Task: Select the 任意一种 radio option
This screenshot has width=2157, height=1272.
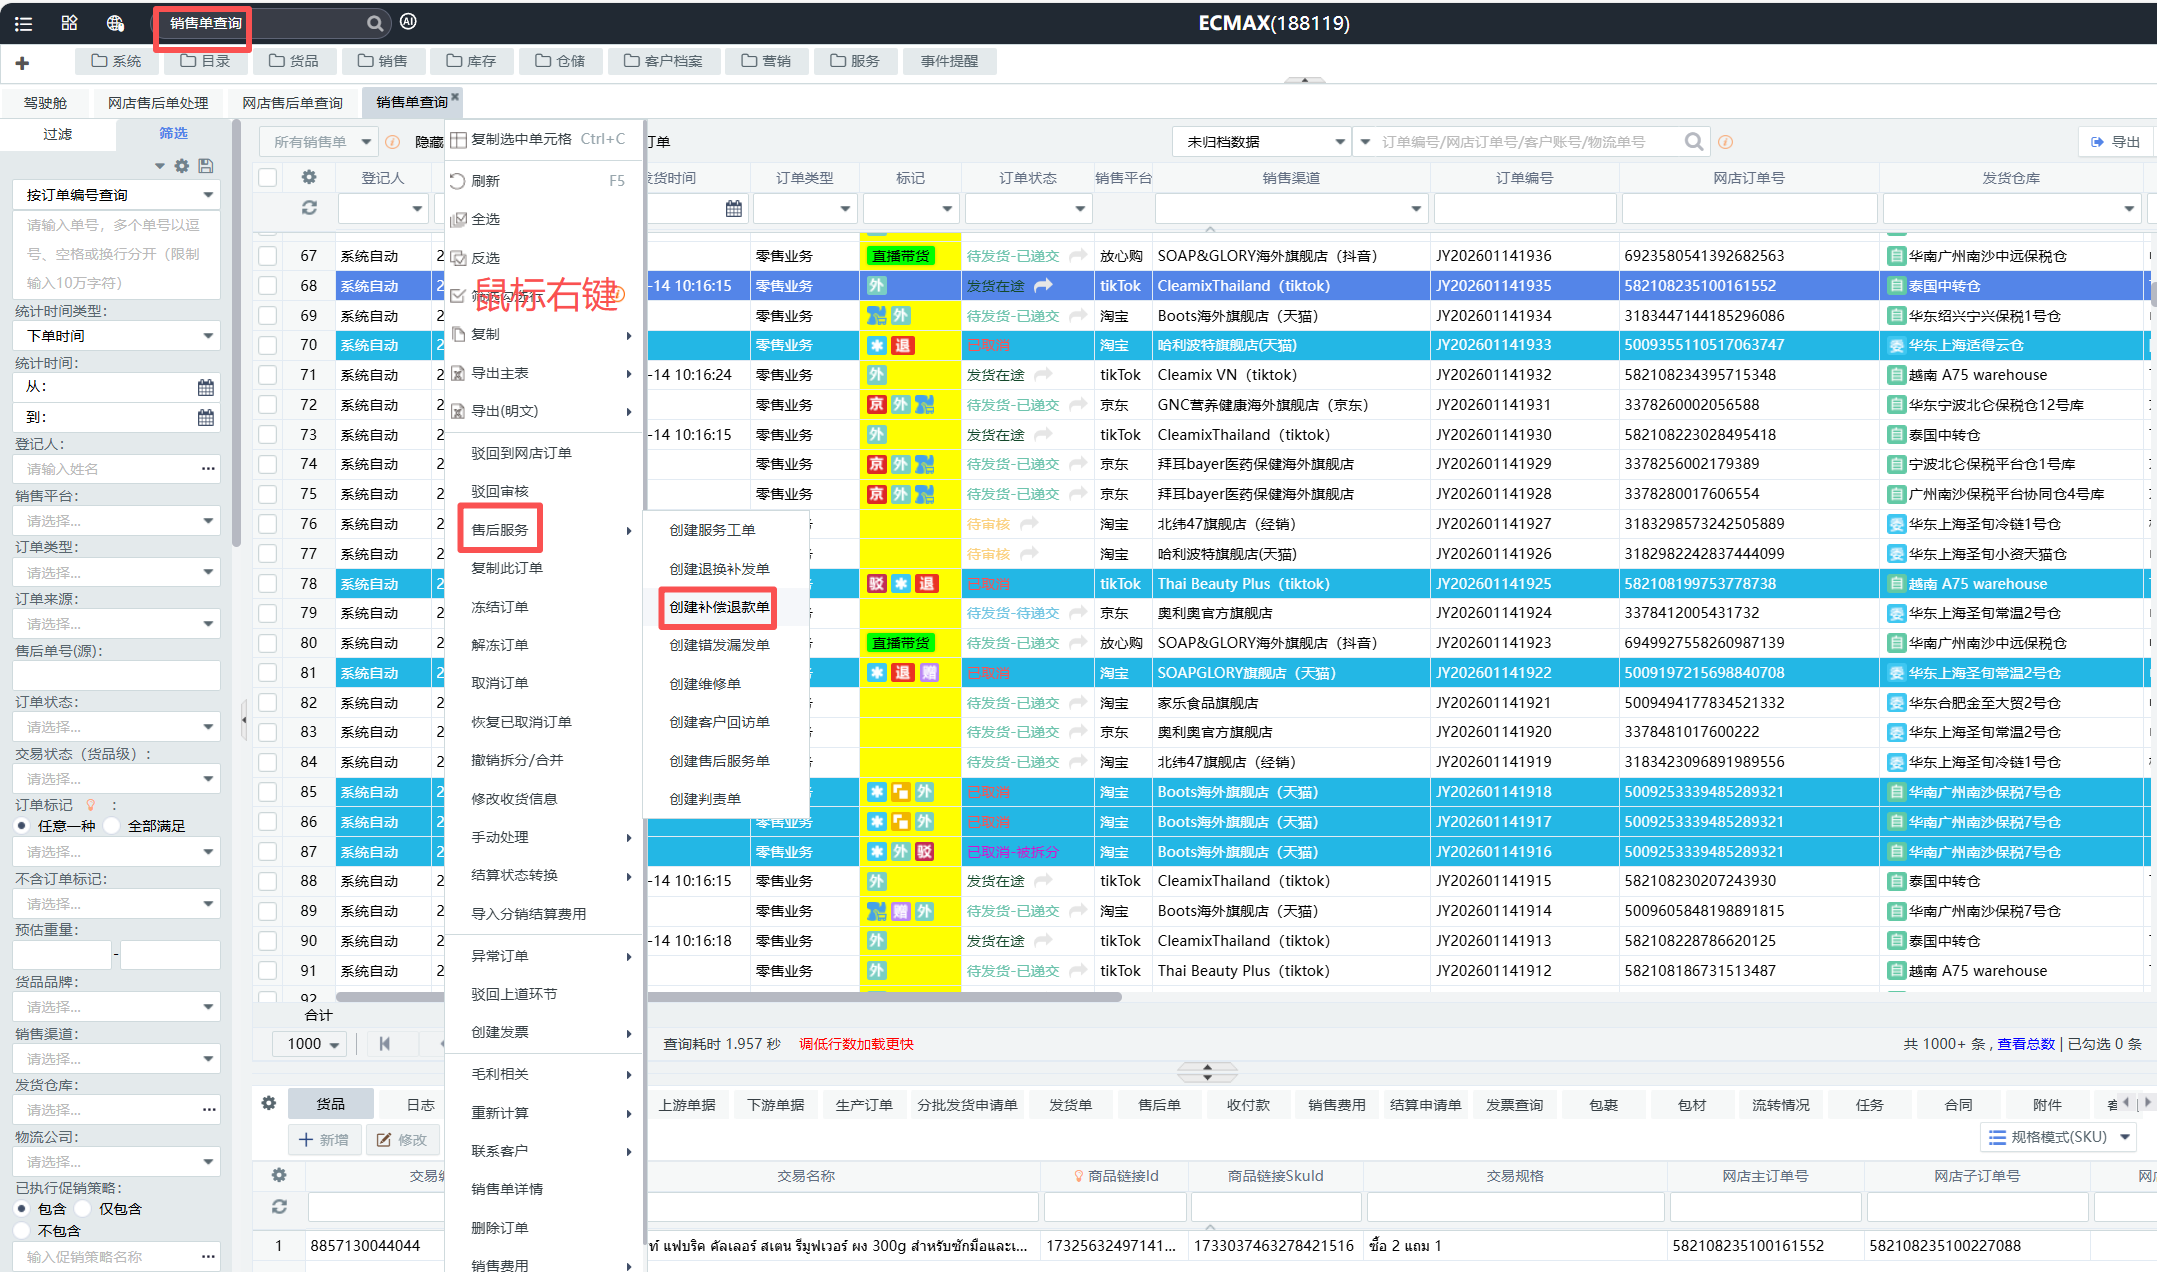Action: click(x=22, y=826)
